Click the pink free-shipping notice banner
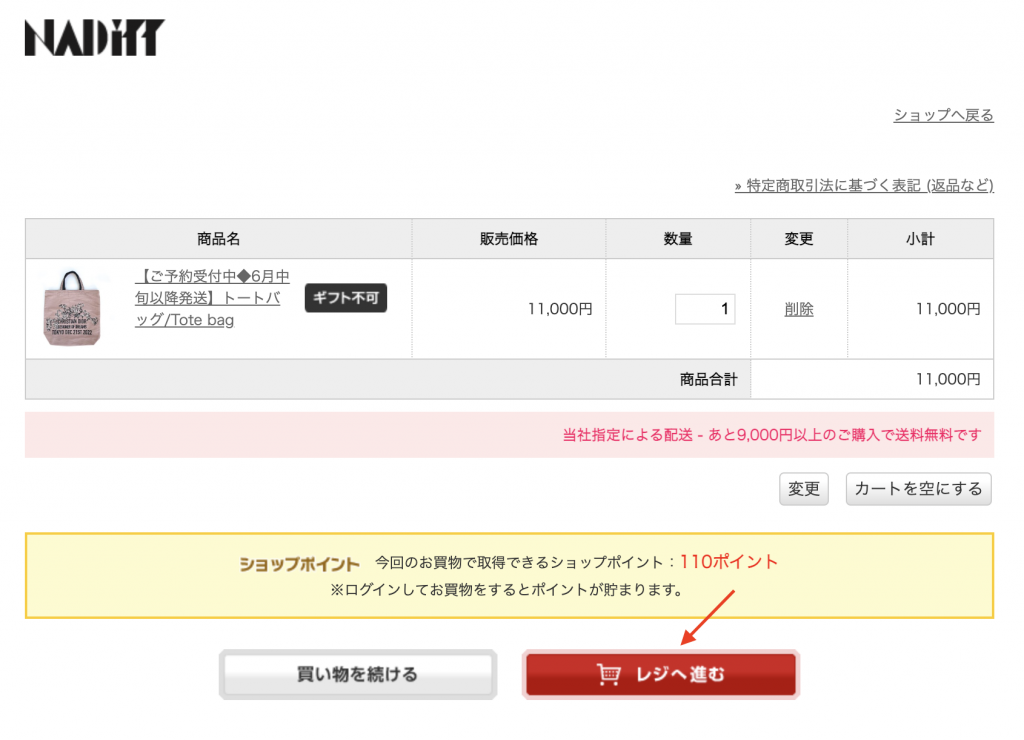 point(509,435)
